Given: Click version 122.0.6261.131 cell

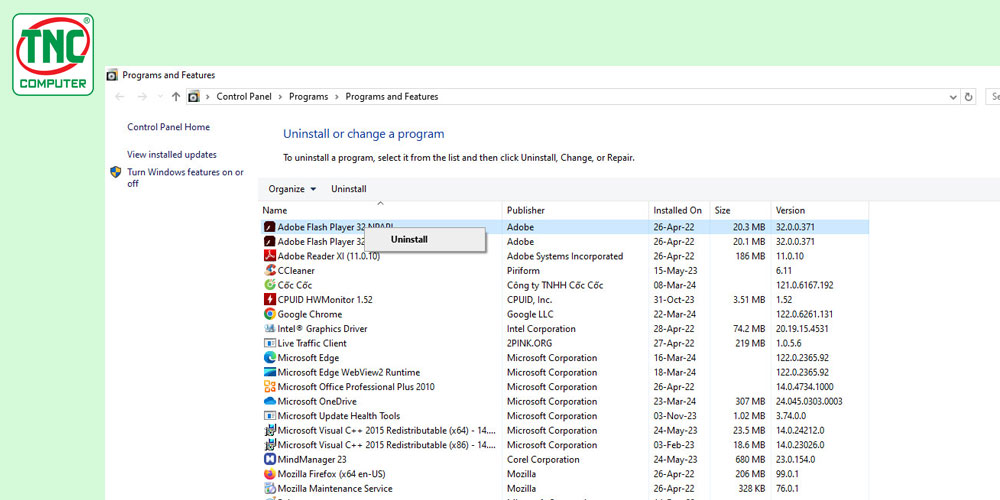Looking at the screenshot, I should click(x=804, y=314).
